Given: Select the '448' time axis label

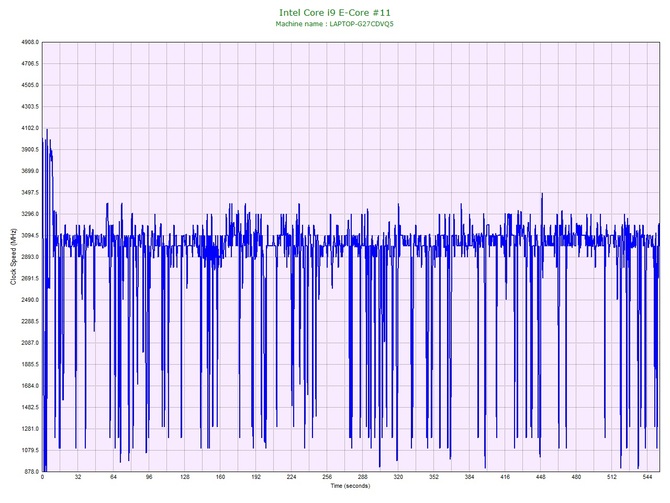Looking at the screenshot, I should pyautogui.click(x=541, y=477).
